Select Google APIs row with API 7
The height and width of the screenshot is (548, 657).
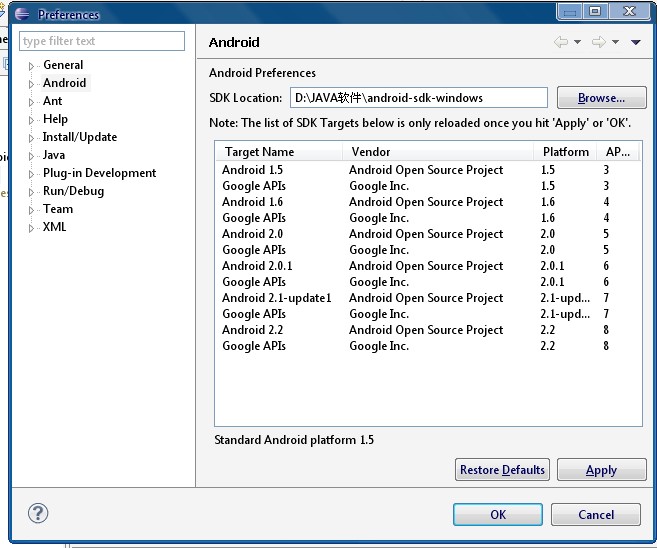coord(428,314)
